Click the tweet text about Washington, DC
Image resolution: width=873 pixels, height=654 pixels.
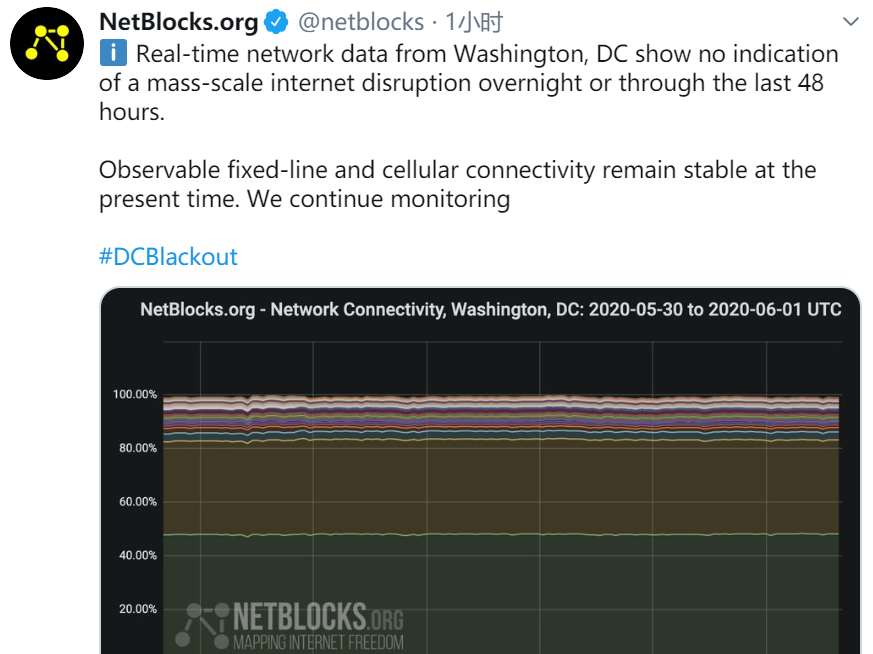469,82
